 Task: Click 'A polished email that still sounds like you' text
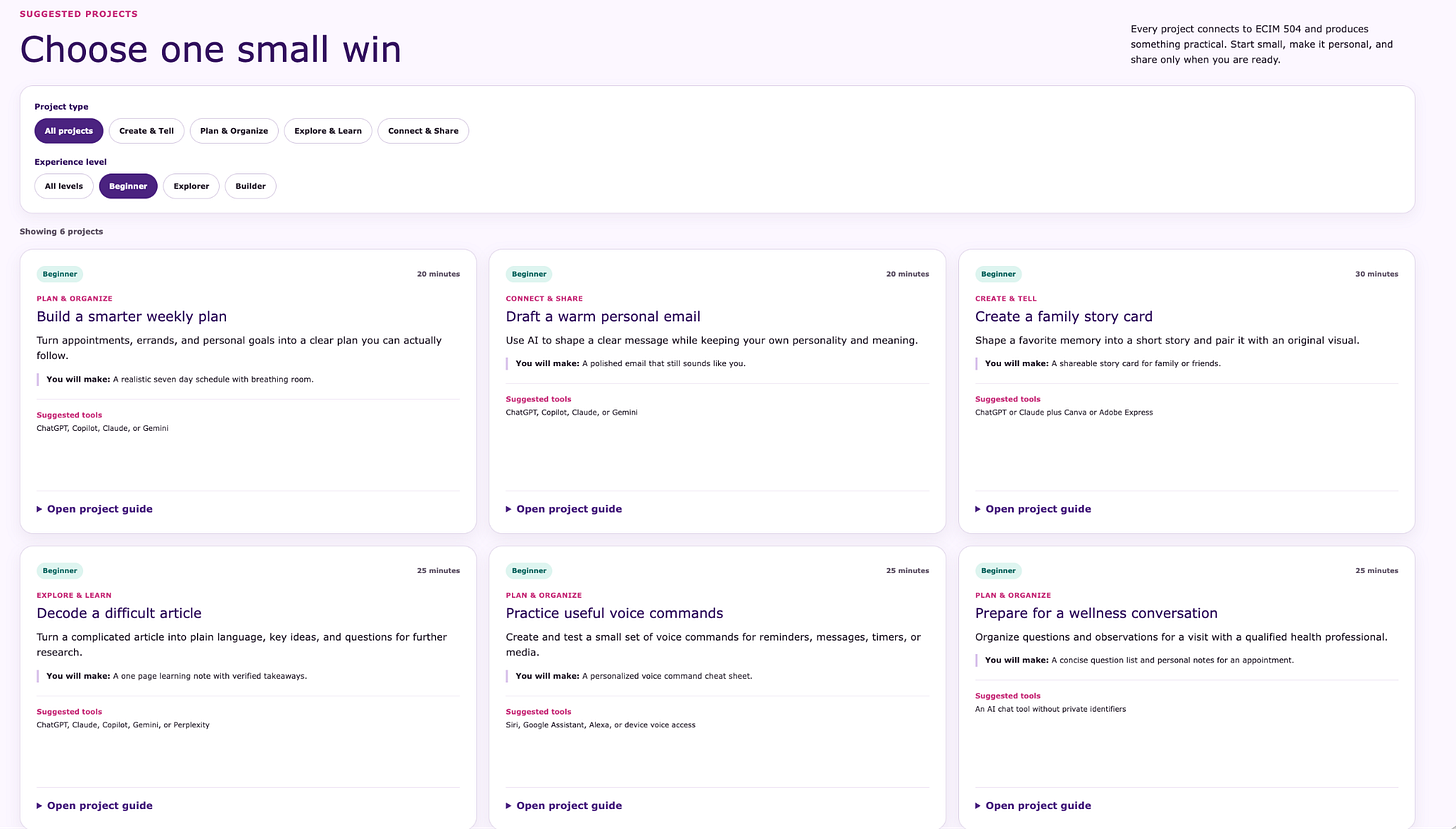pos(666,363)
